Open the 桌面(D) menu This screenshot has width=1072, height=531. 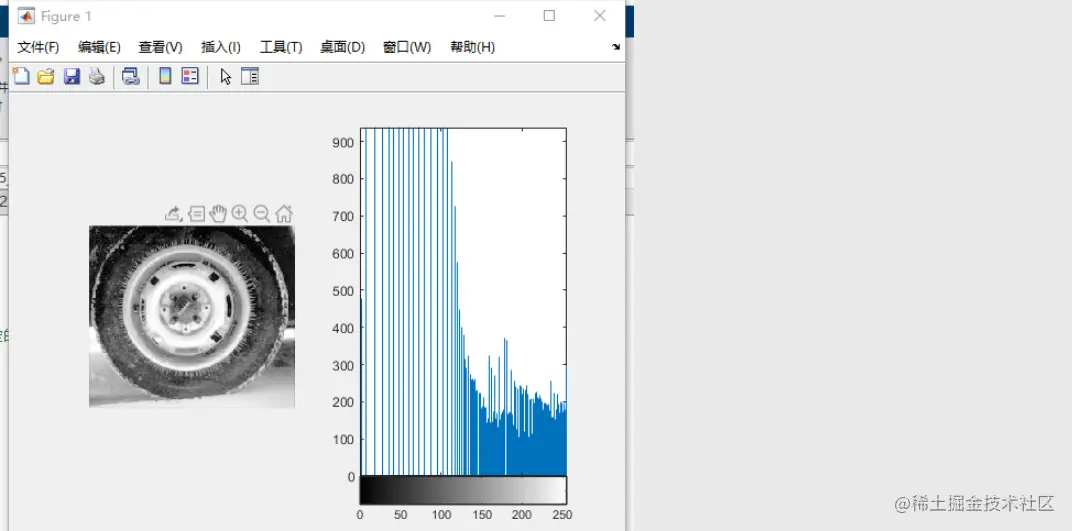(x=343, y=47)
